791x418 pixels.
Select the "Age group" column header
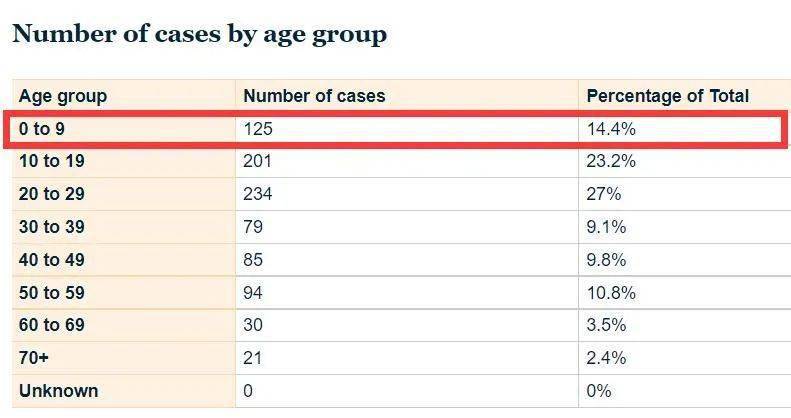(x=63, y=96)
